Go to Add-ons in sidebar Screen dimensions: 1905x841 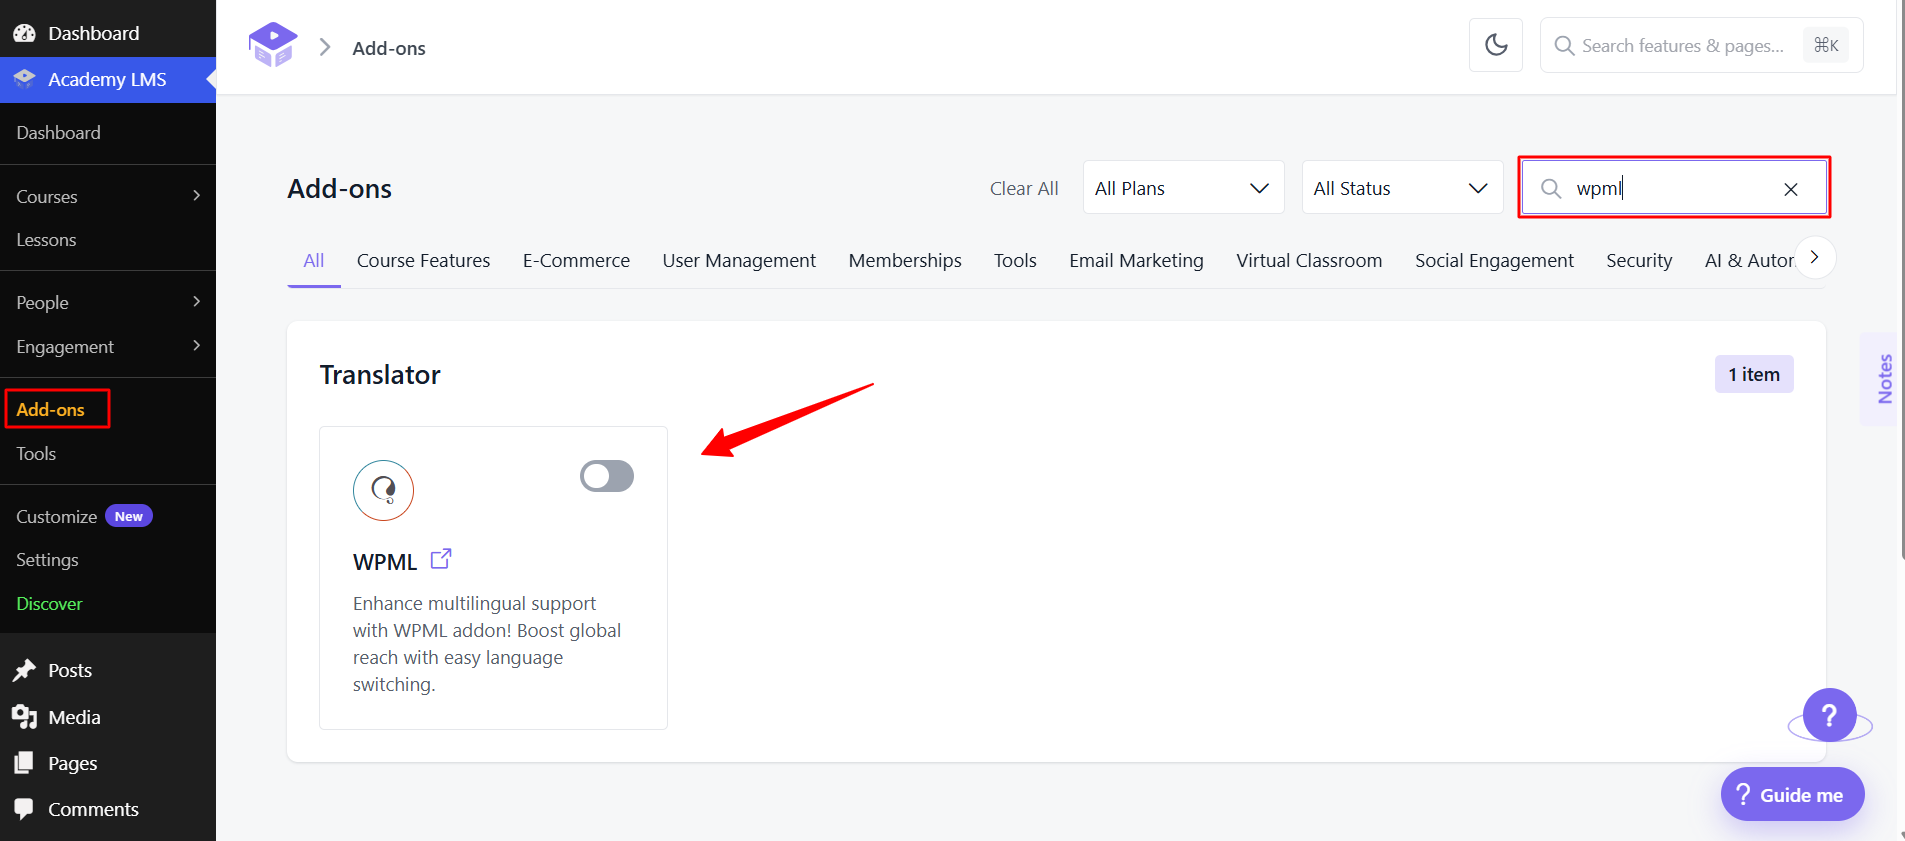(x=51, y=410)
